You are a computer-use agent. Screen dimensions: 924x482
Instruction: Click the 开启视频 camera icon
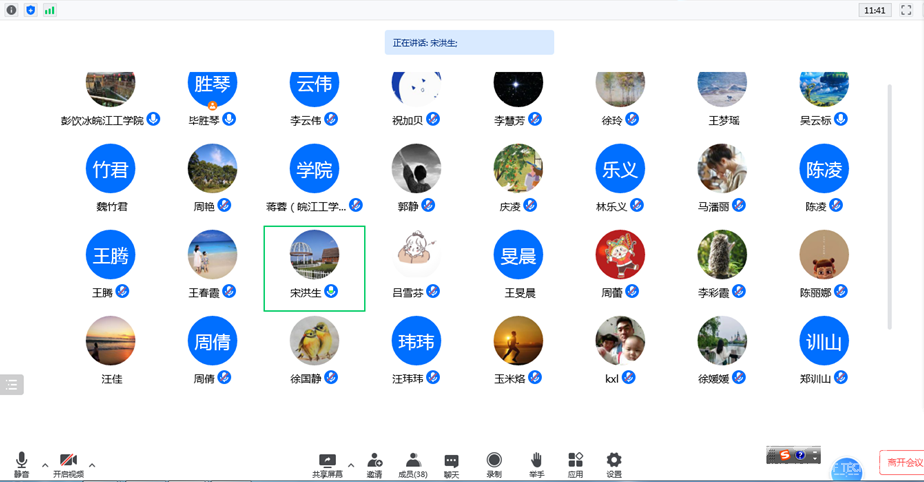pos(68,461)
